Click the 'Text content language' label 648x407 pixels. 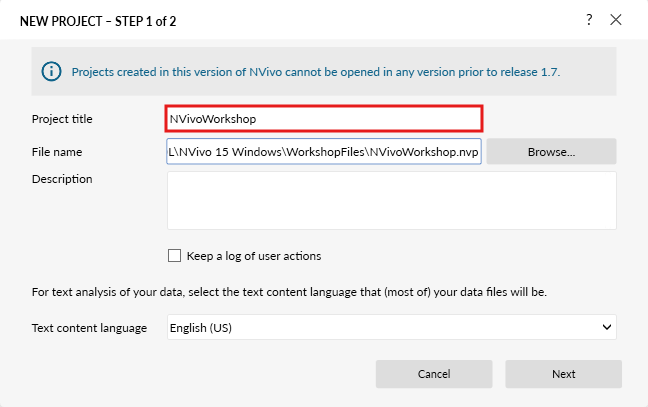point(89,328)
